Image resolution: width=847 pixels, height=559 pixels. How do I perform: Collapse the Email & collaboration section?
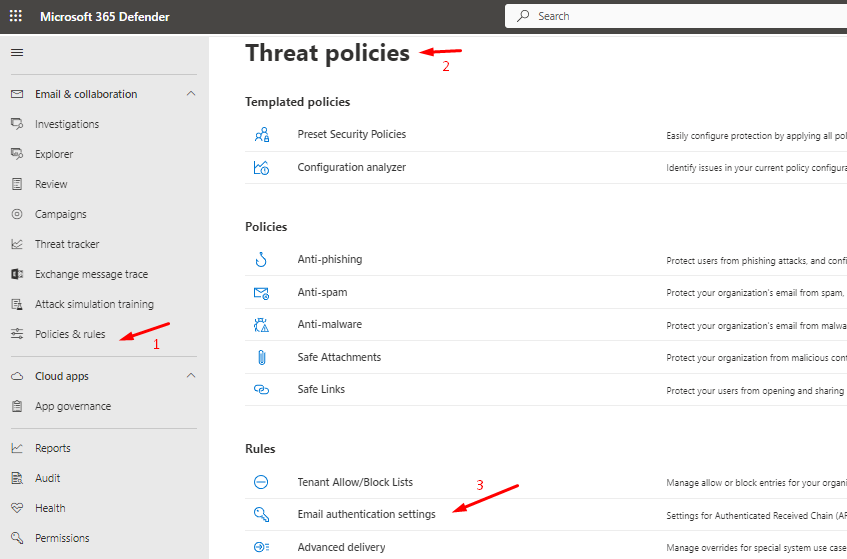click(191, 94)
